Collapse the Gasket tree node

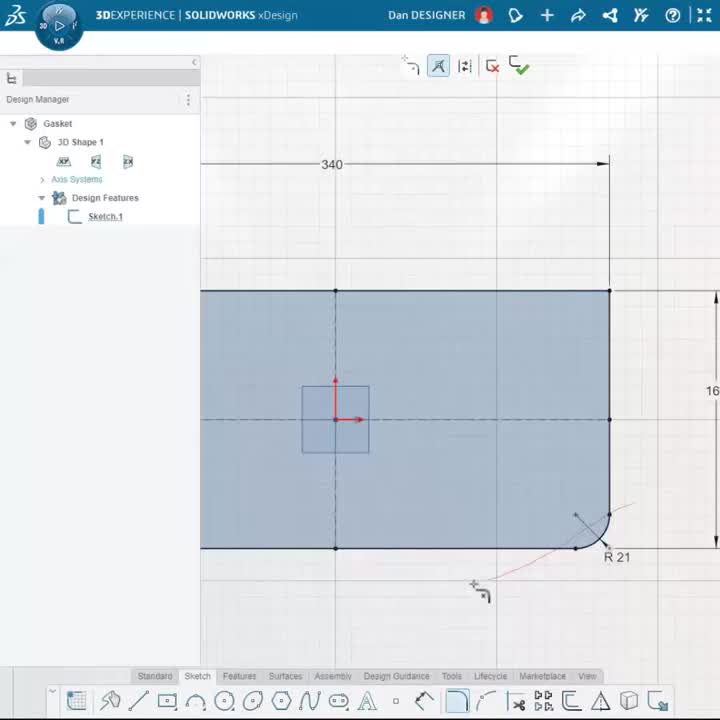click(x=13, y=124)
